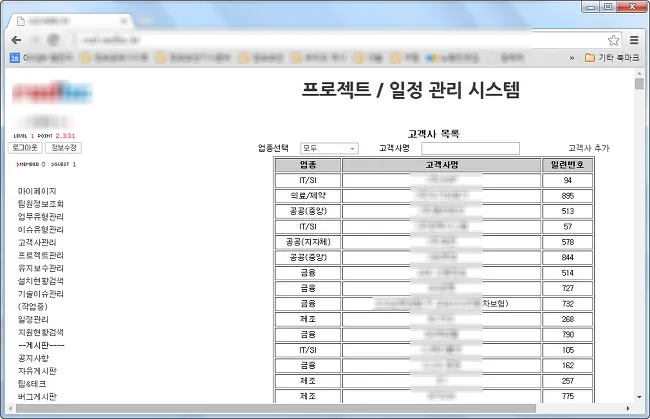650x419 pixels.
Task: Open the Chrome hamburger menu
Action: point(633,39)
